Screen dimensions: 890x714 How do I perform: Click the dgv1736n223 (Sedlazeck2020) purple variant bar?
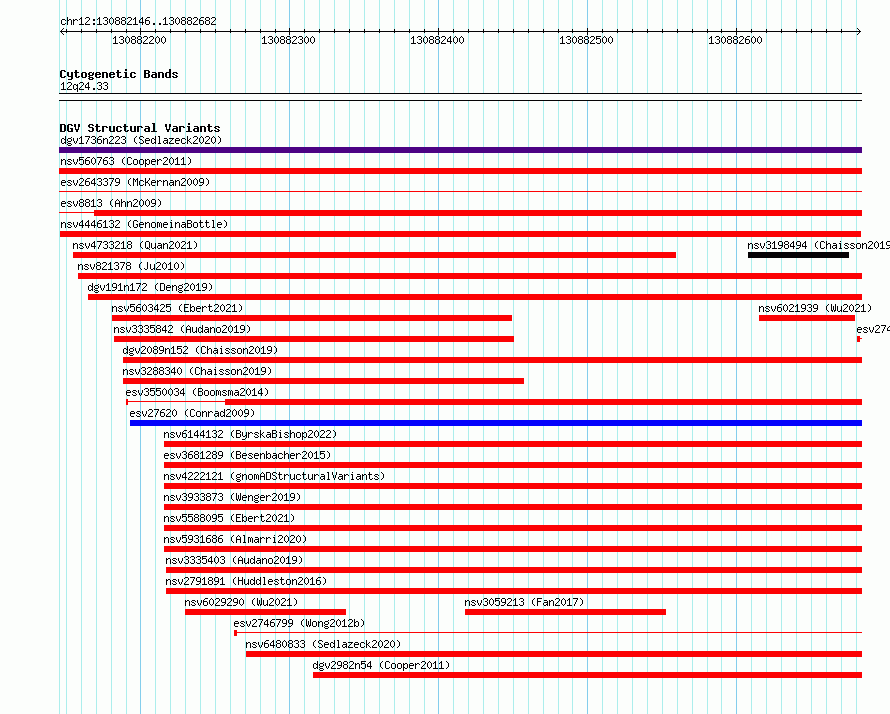pos(460,150)
